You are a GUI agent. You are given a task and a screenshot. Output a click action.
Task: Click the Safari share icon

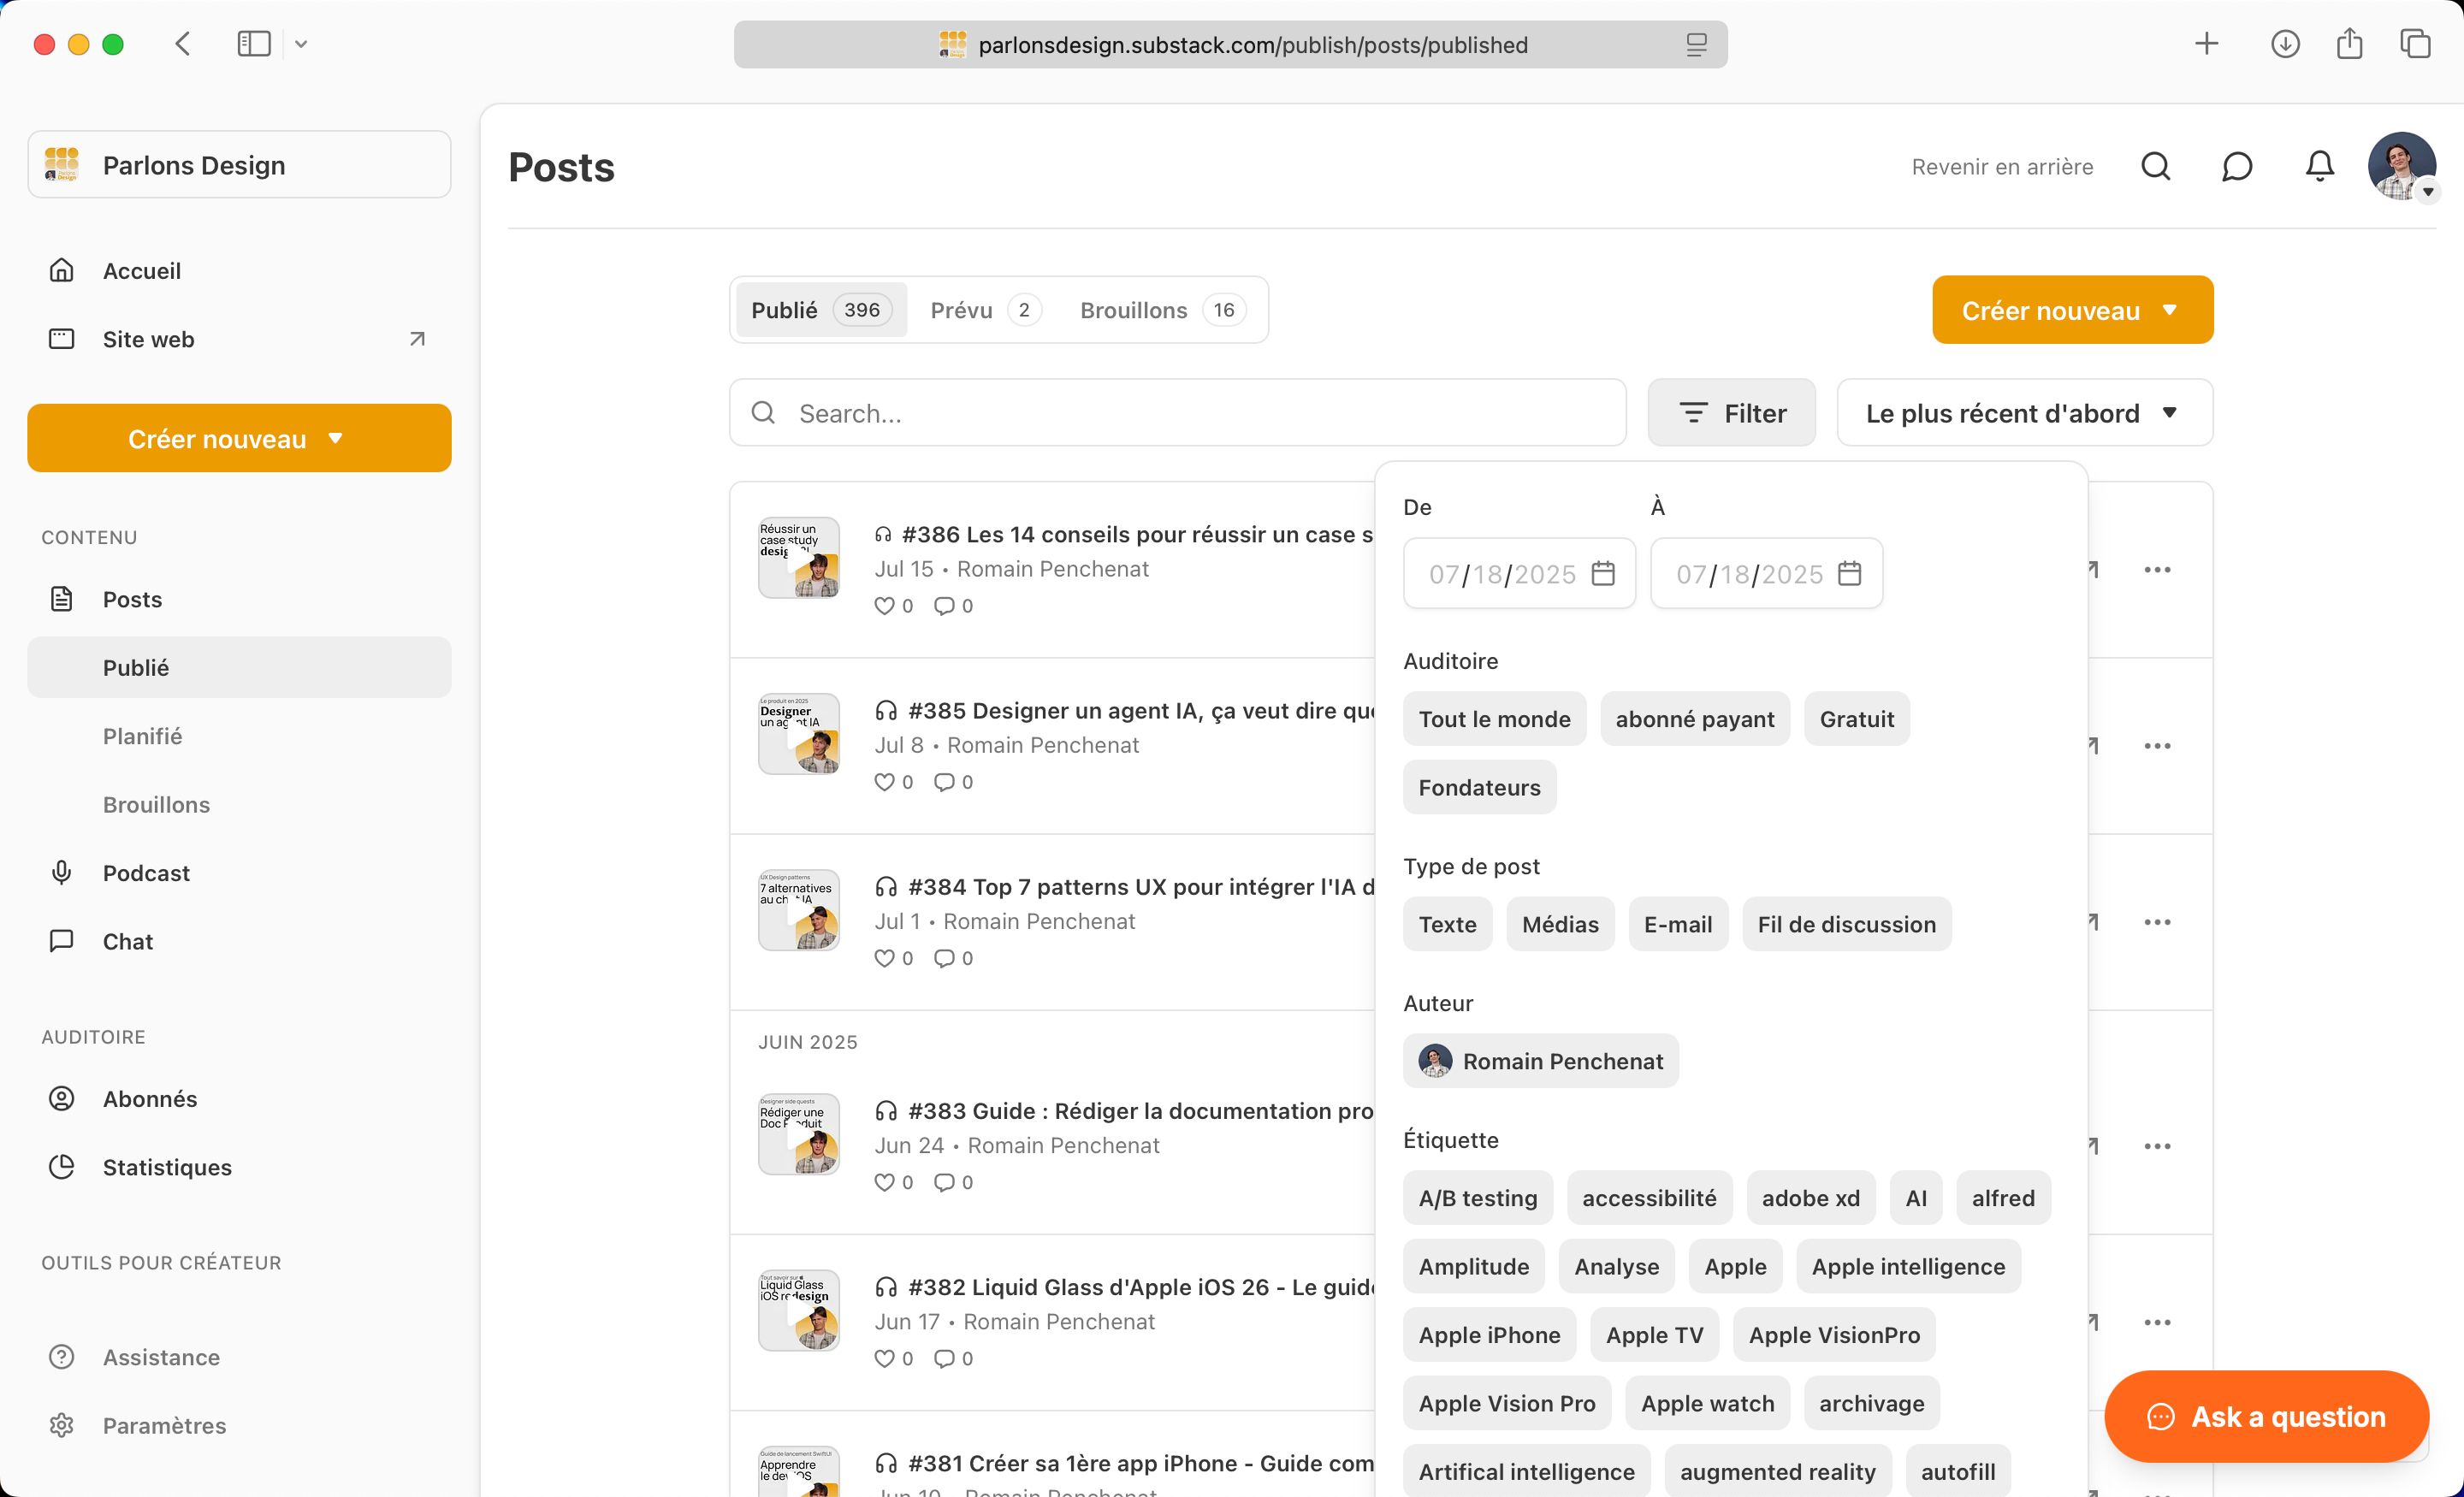pyautogui.click(x=2349, y=44)
